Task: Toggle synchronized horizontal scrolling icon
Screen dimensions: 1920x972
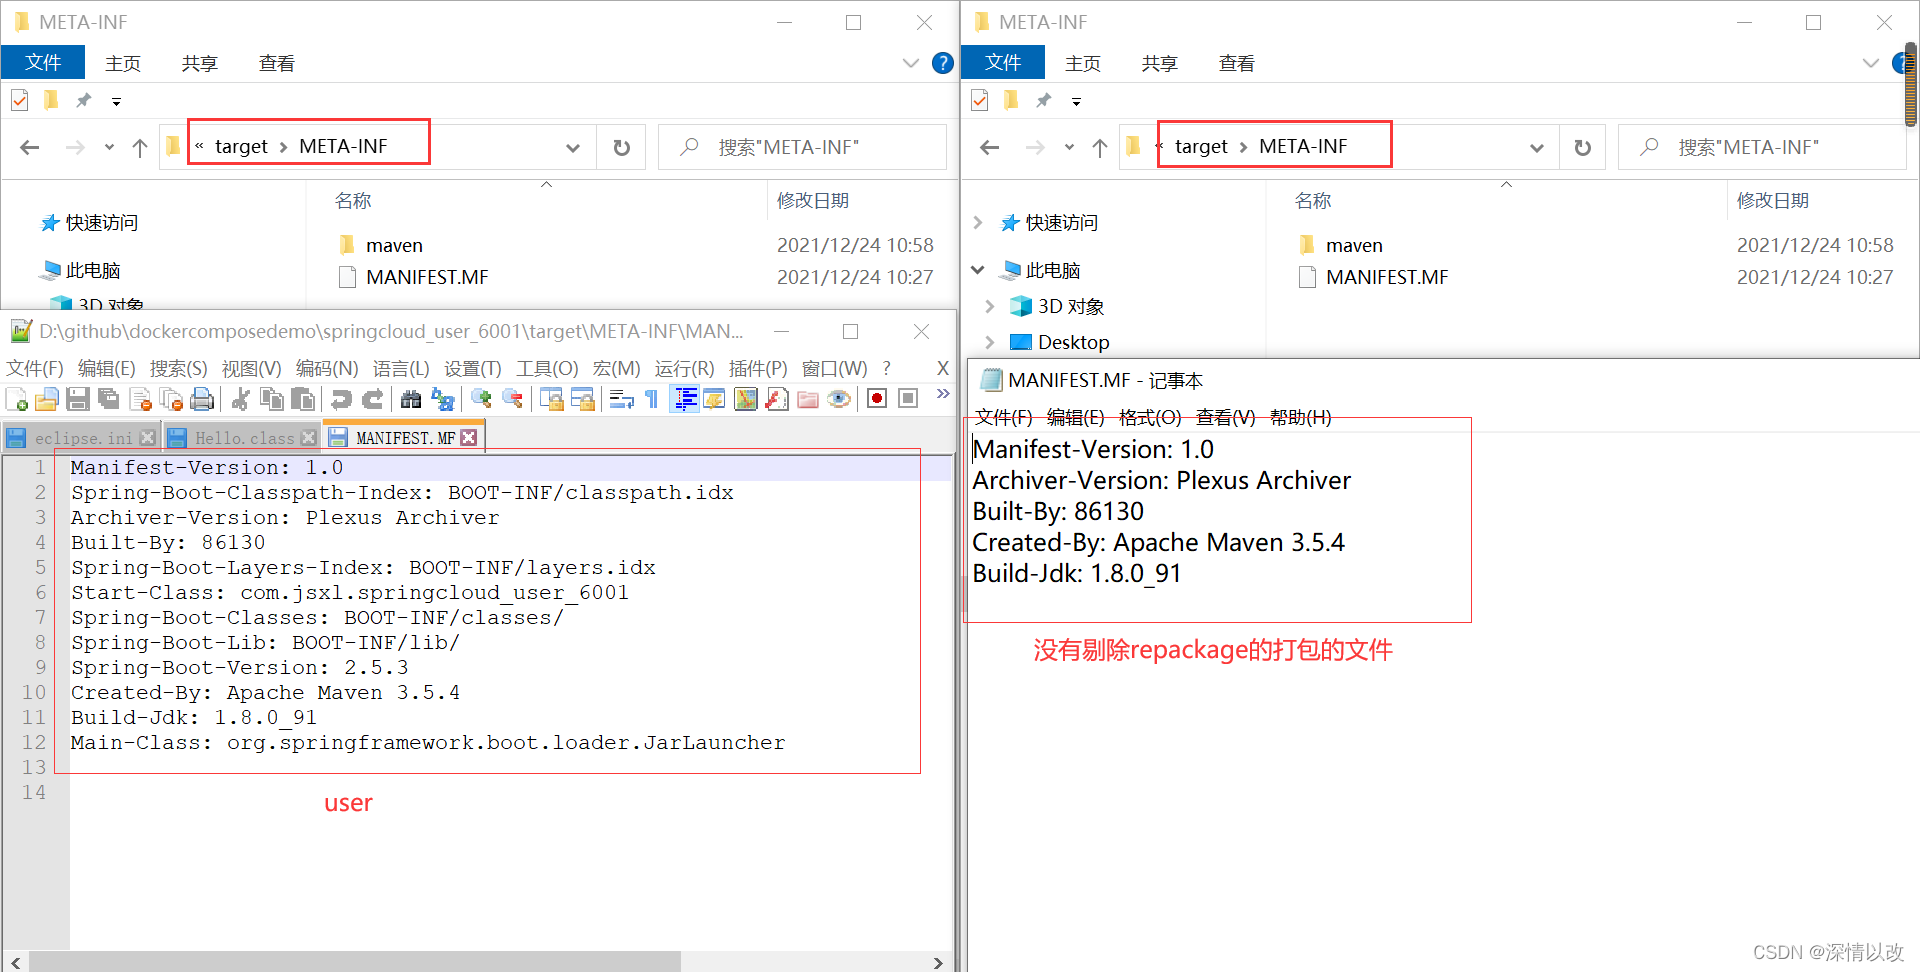Action: point(582,400)
